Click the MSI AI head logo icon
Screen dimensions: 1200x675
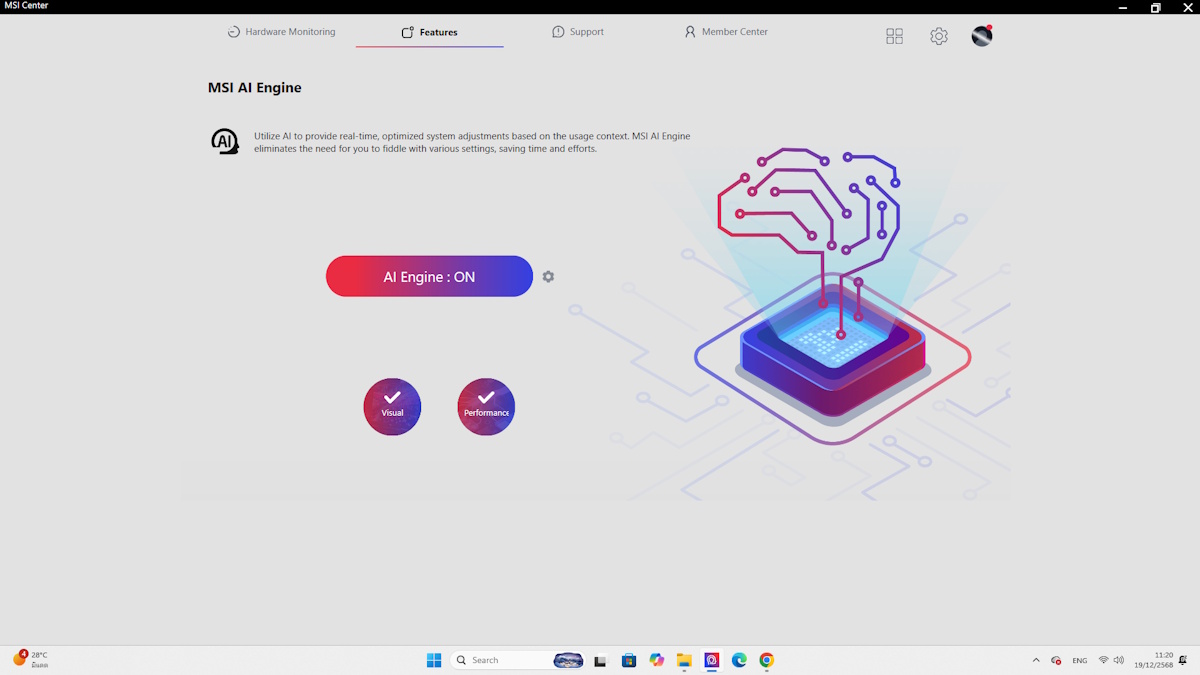click(x=225, y=142)
